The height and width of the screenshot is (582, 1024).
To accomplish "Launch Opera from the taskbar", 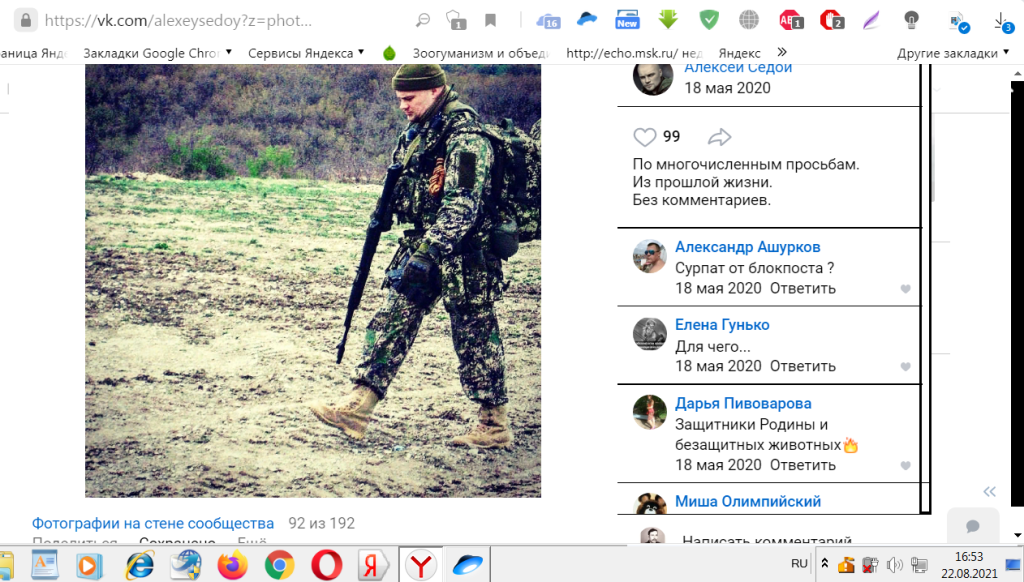I will [x=327, y=565].
